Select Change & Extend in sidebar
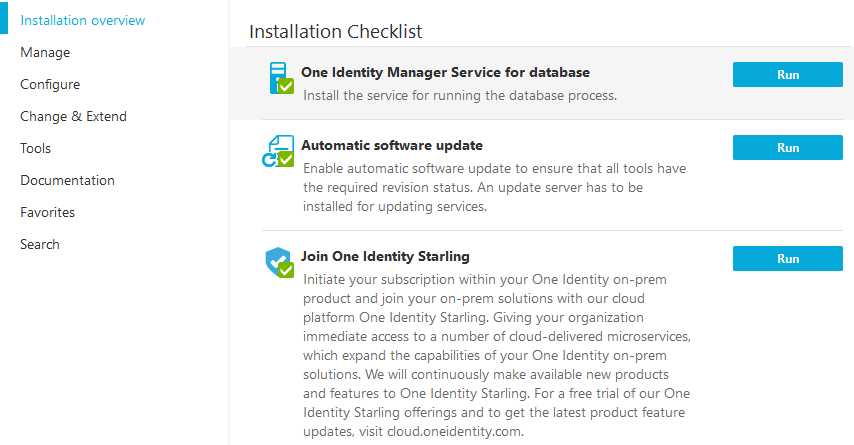The image size is (854, 445). 73,116
